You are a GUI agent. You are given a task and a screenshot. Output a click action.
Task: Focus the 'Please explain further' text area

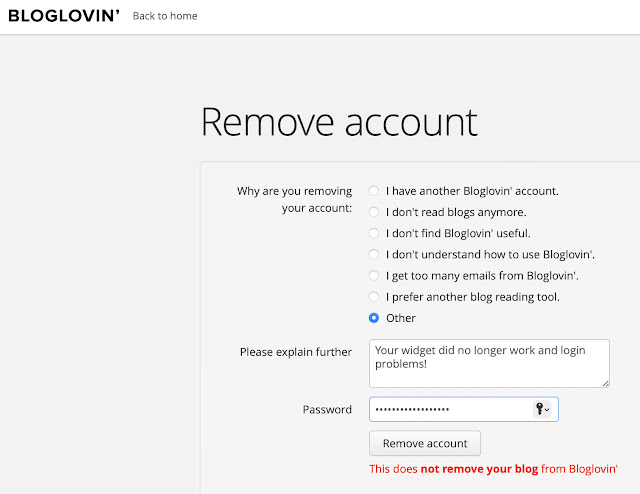(x=489, y=363)
